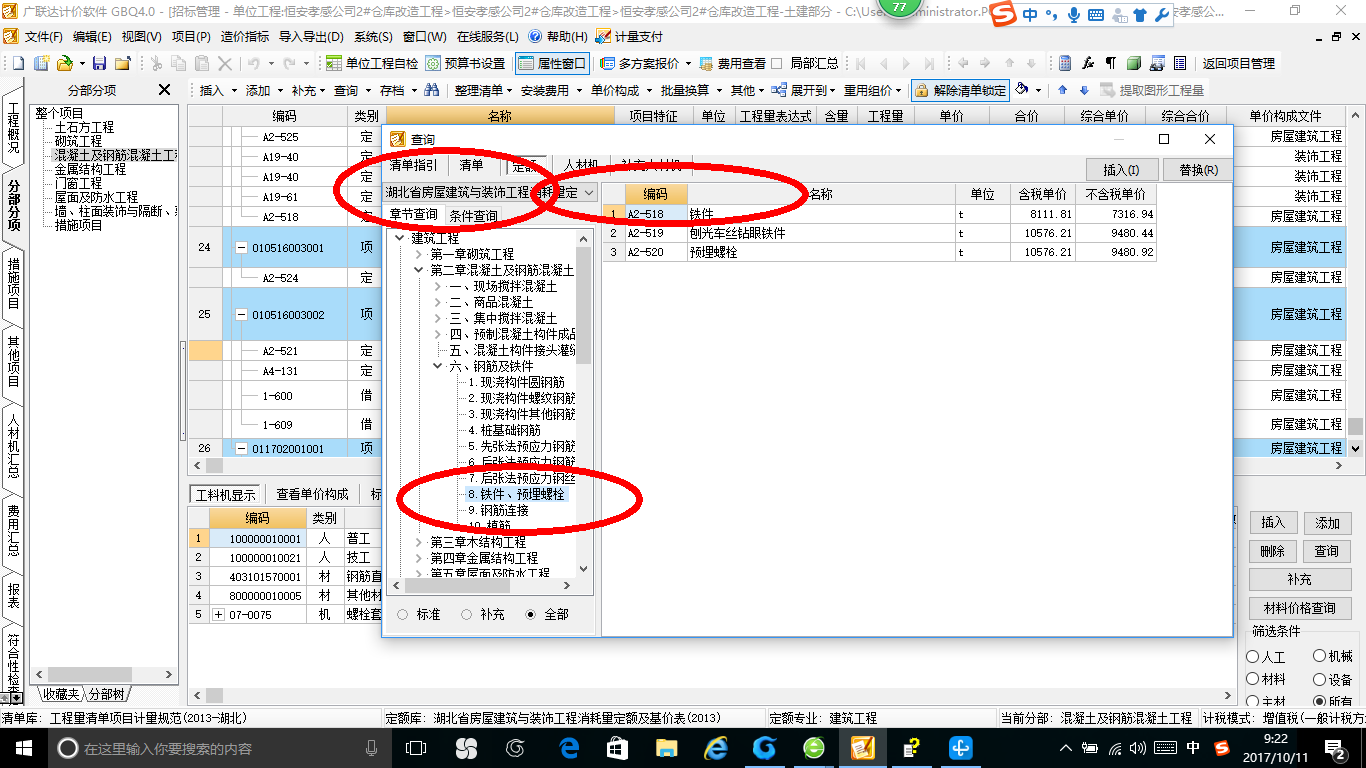Click the Windows Start button
This screenshot has width=1366, height=768.
tap(23, 747)
